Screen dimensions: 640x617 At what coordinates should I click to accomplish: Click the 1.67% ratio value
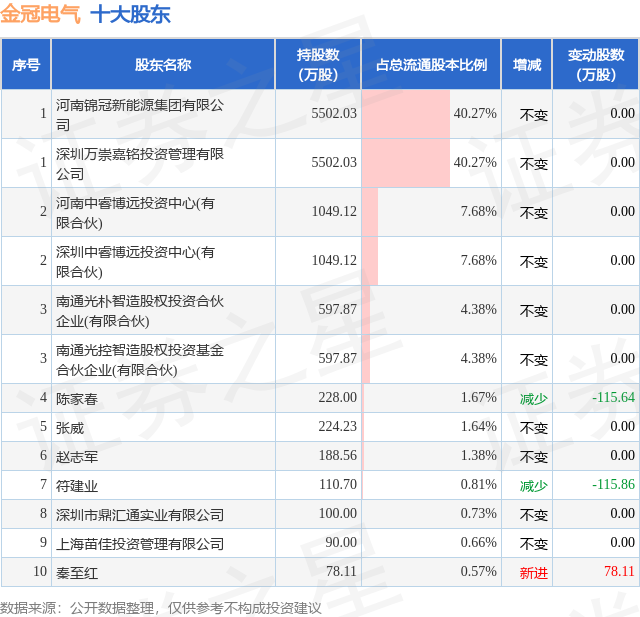478,397
